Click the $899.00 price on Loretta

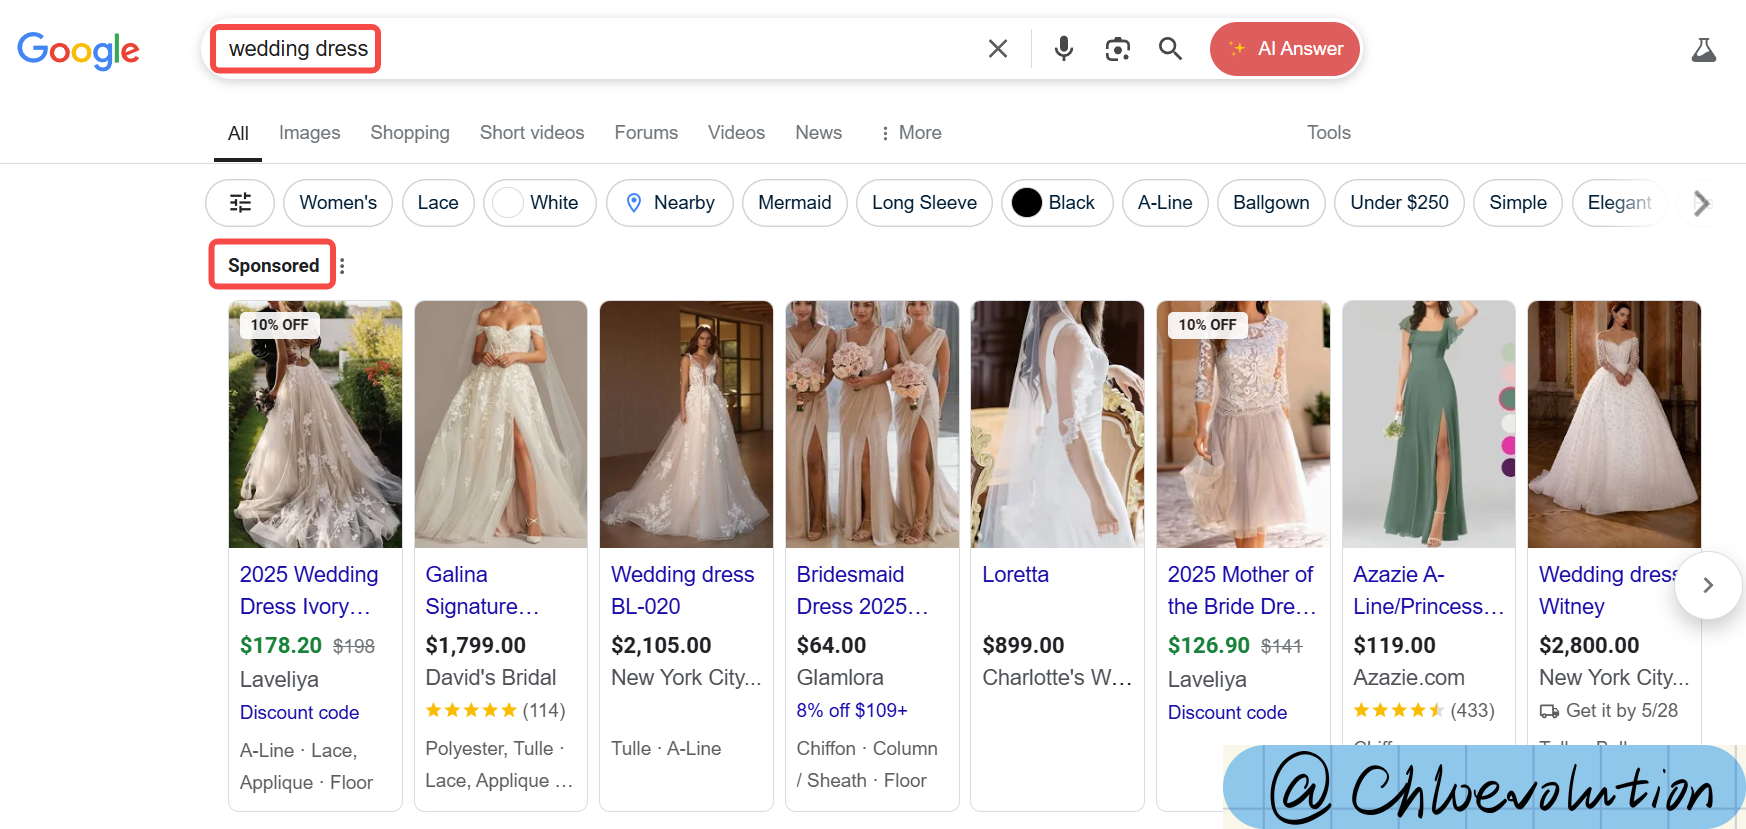(1023, 645)
